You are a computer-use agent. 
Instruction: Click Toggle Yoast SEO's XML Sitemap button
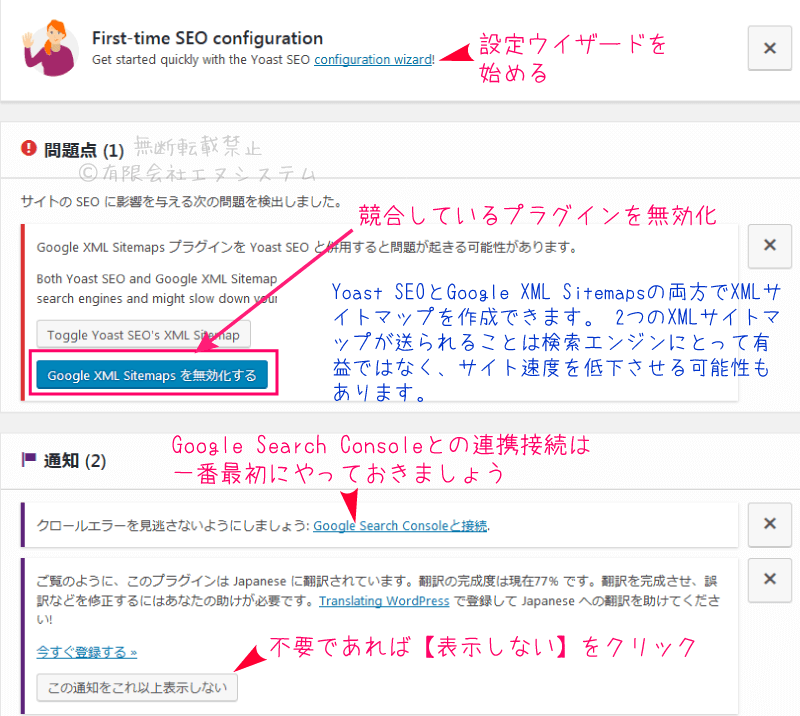click(x=143, y=335)
